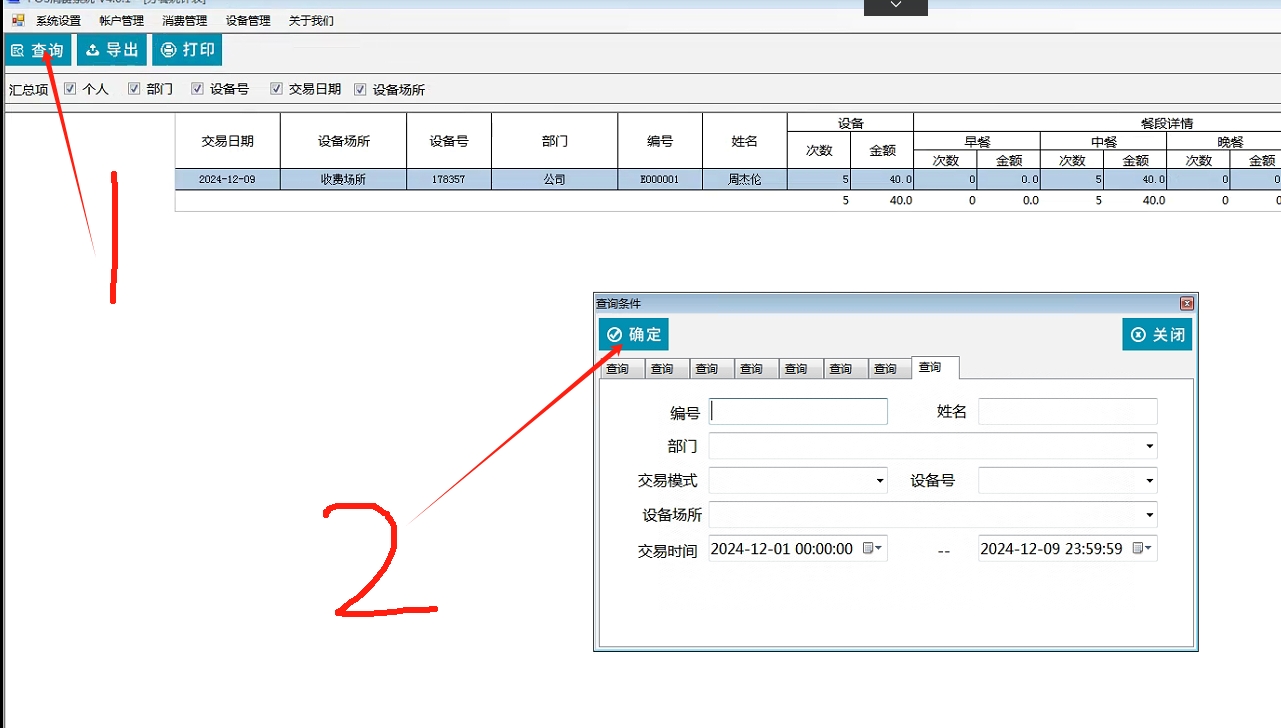Toggle the 个人 summary checkbox
Image resolution: width=1281 pixels, height=728 pixels.
click(x=70, y=89)
